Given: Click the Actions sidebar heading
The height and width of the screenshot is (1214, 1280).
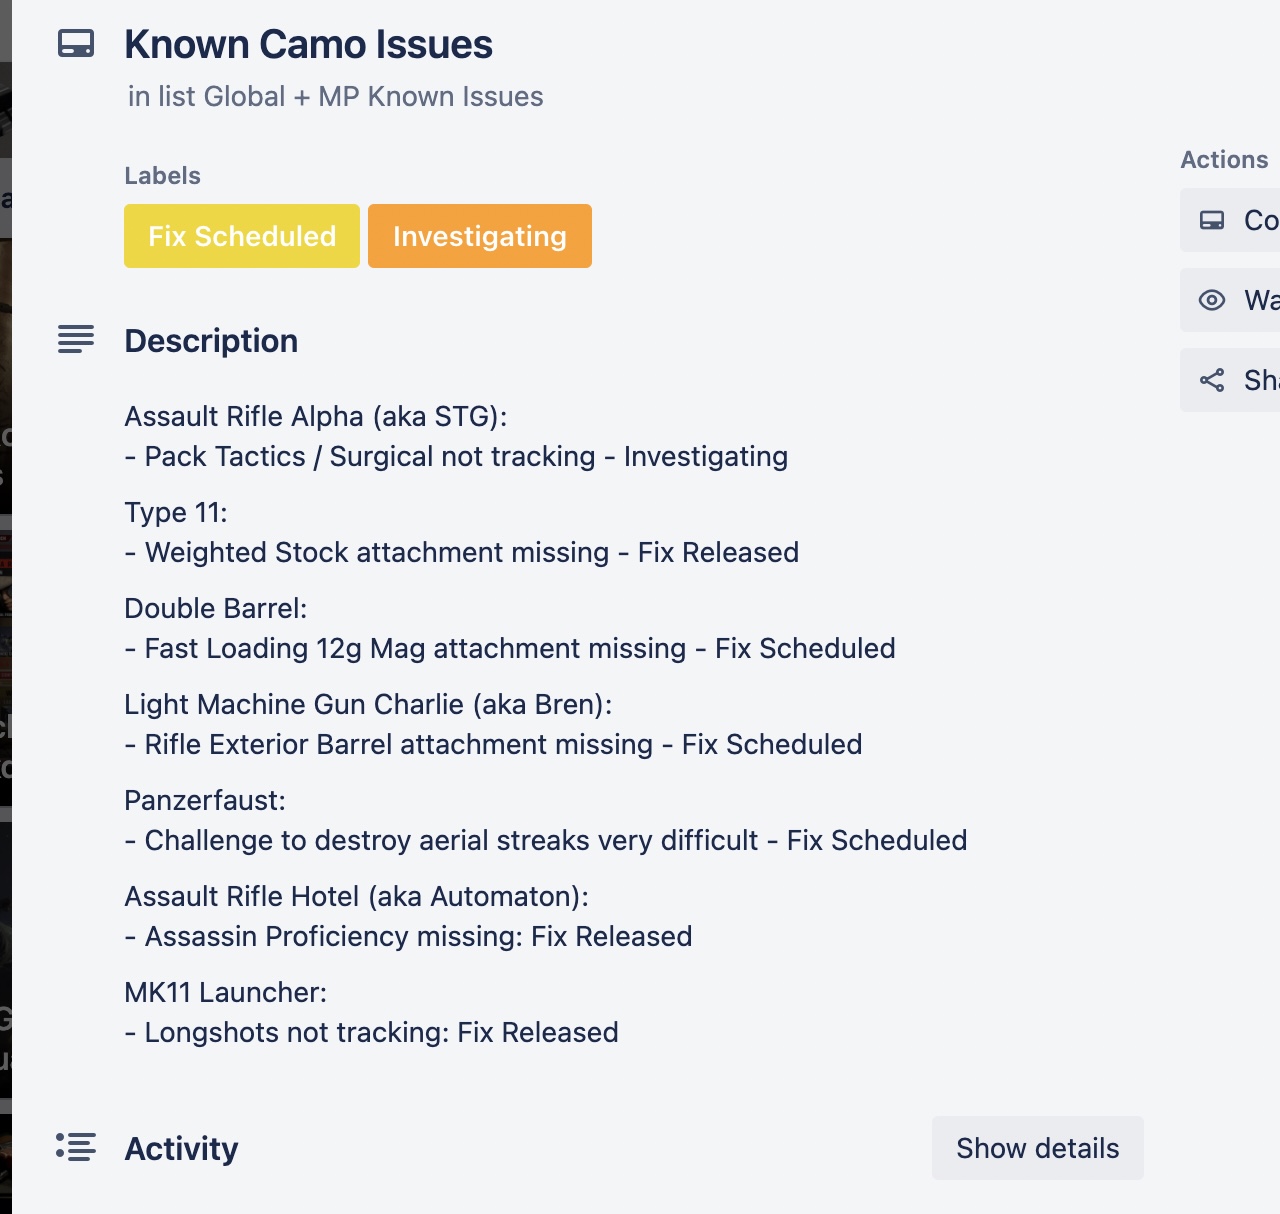Looking at the screenshot, I should [x=1224, y=160].
